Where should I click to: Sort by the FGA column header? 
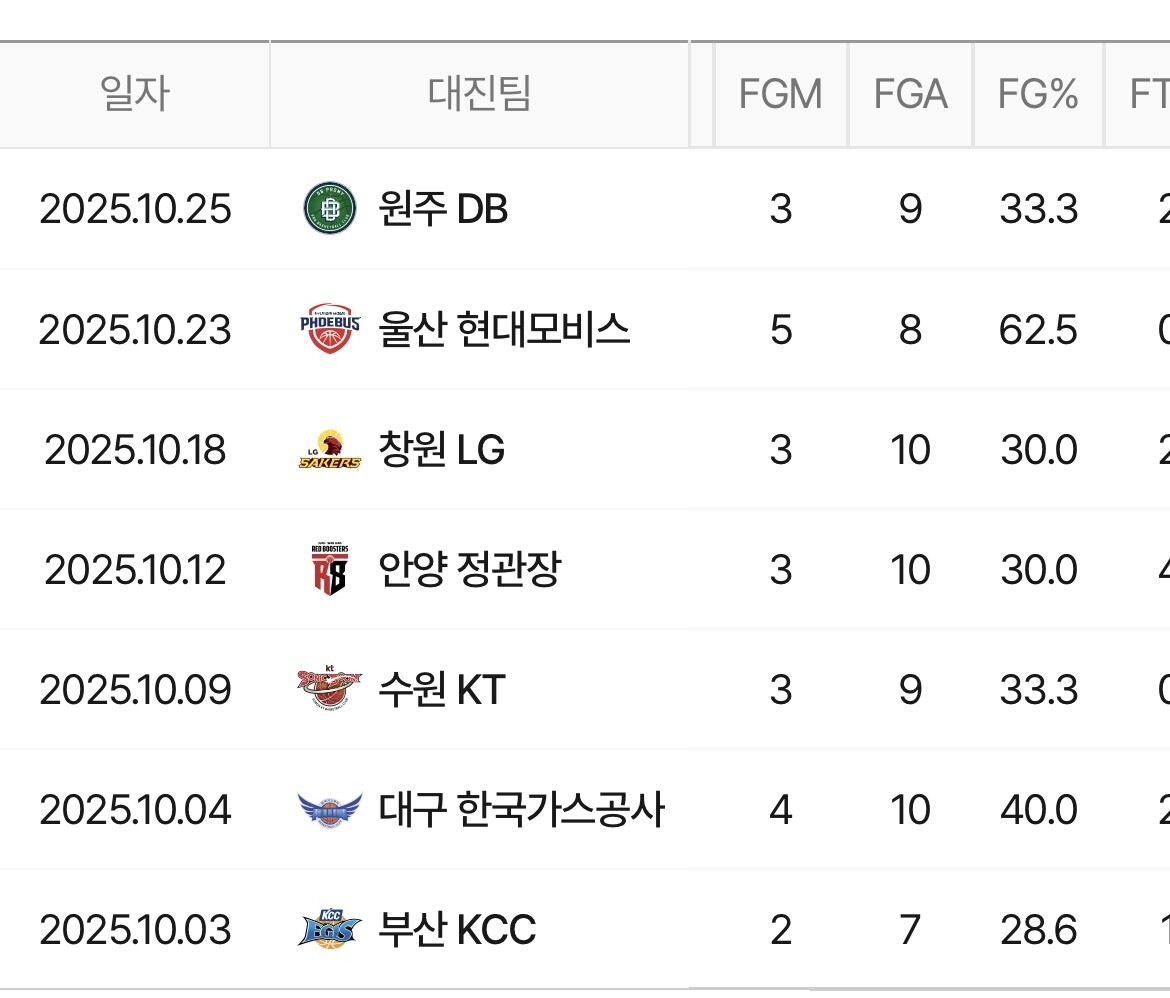point(910,94)
